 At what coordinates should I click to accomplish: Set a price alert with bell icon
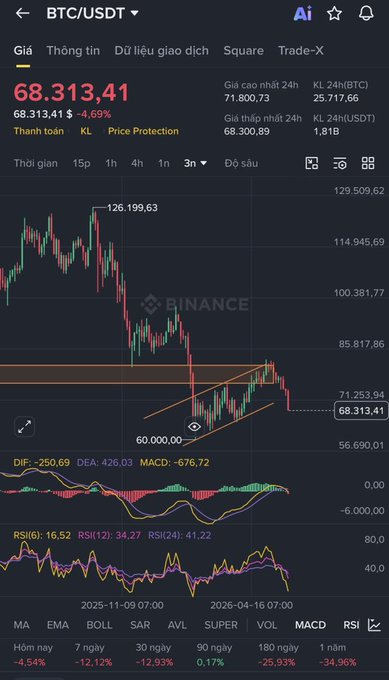366,13
